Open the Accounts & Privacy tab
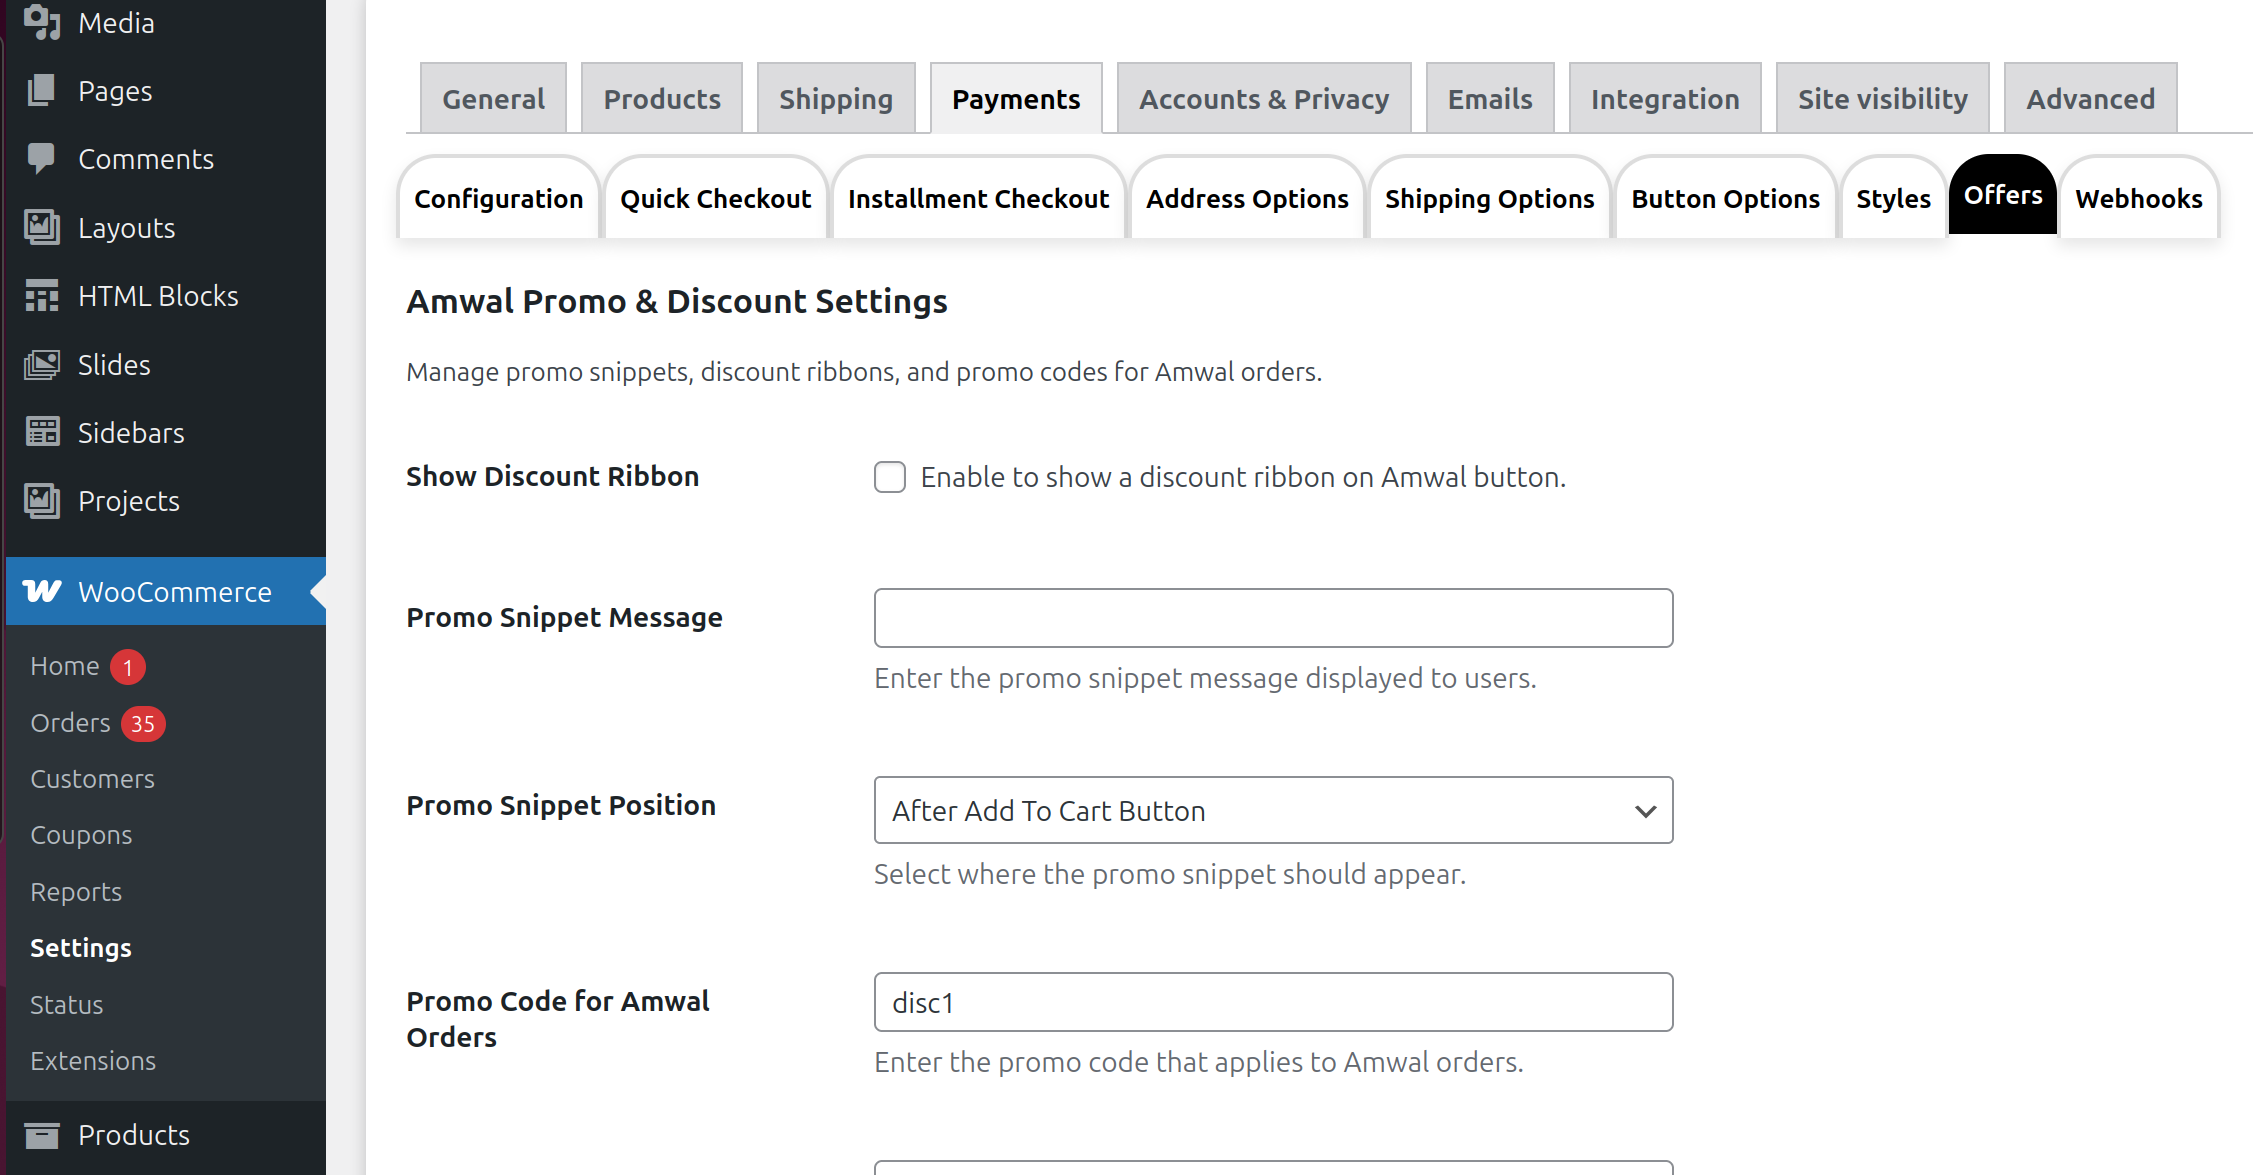This screenshot has height=1175, width=2253. 1263,99
